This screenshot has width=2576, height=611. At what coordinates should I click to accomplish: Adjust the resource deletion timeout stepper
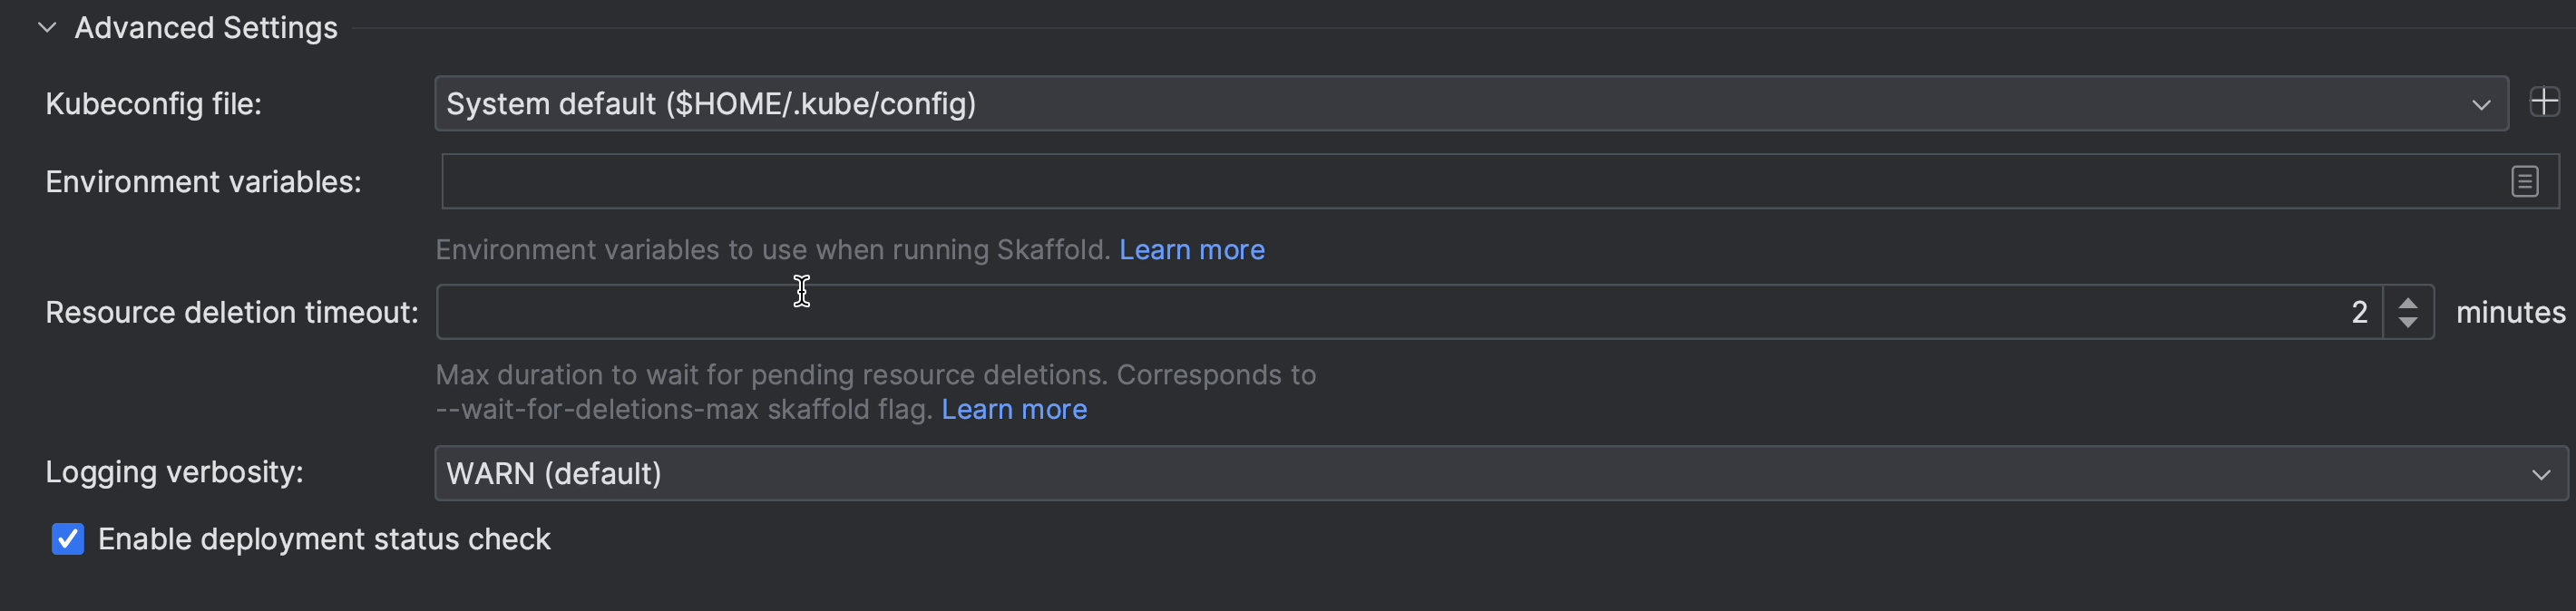coord(2409,312)
